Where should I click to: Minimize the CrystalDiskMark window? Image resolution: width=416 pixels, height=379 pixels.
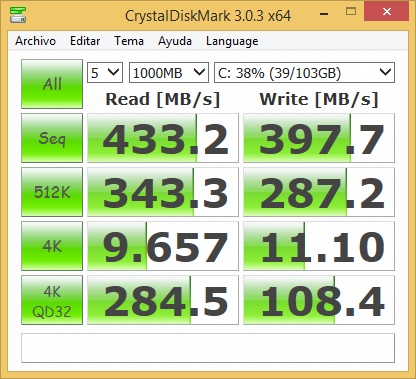pos(324,13)
